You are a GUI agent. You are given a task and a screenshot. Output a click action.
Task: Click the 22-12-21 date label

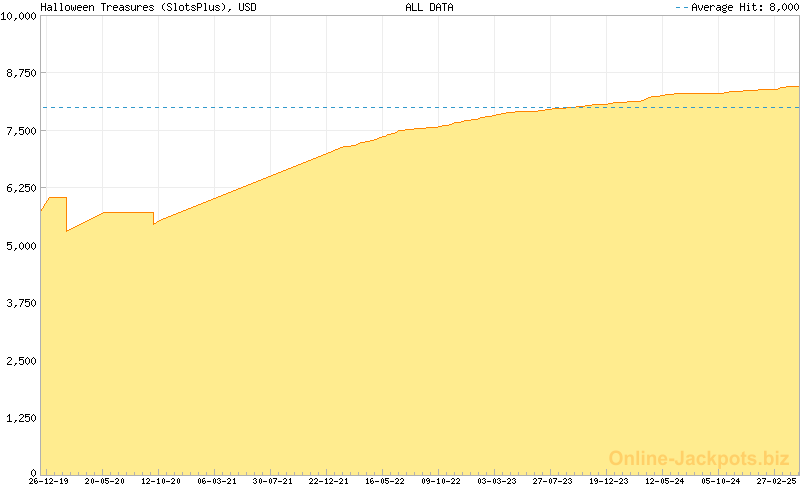pyautogui.click(x=328, y=481)
